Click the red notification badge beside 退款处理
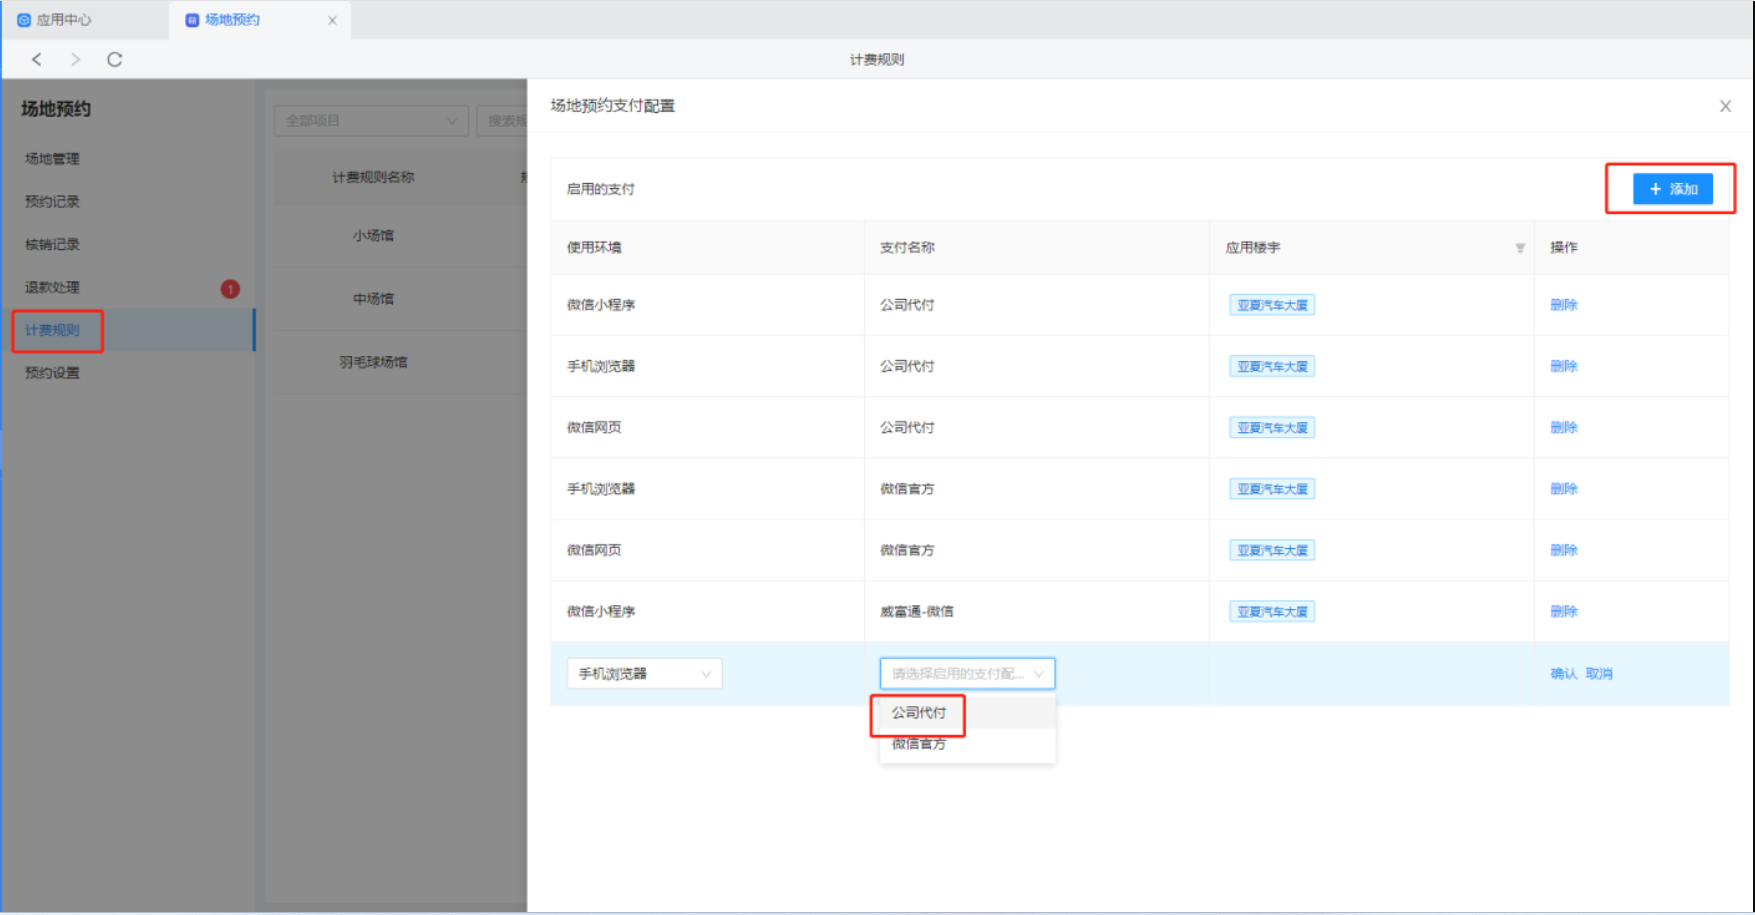 point(230,289)
